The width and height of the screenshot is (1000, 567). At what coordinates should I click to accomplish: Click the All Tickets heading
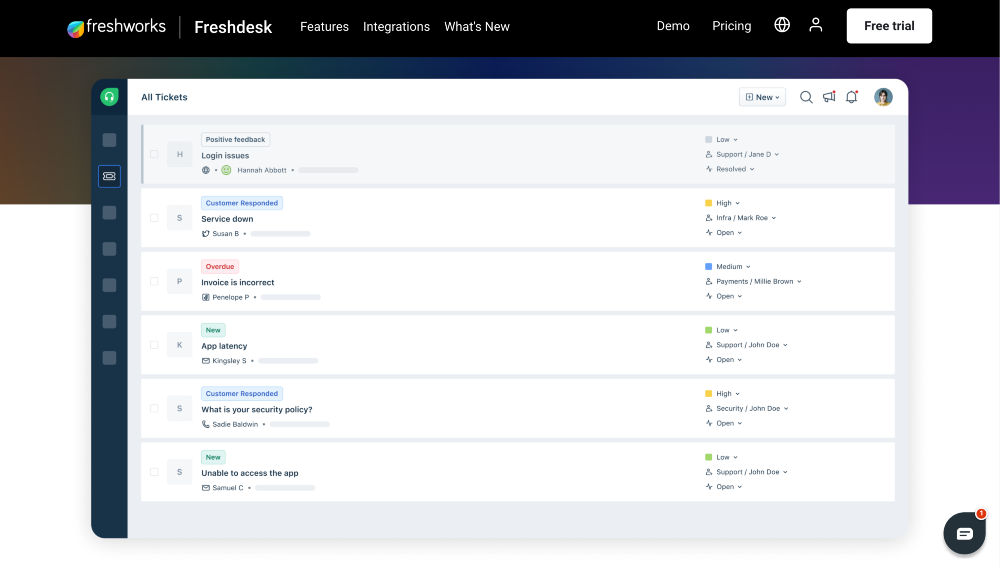tap(164, 97)
